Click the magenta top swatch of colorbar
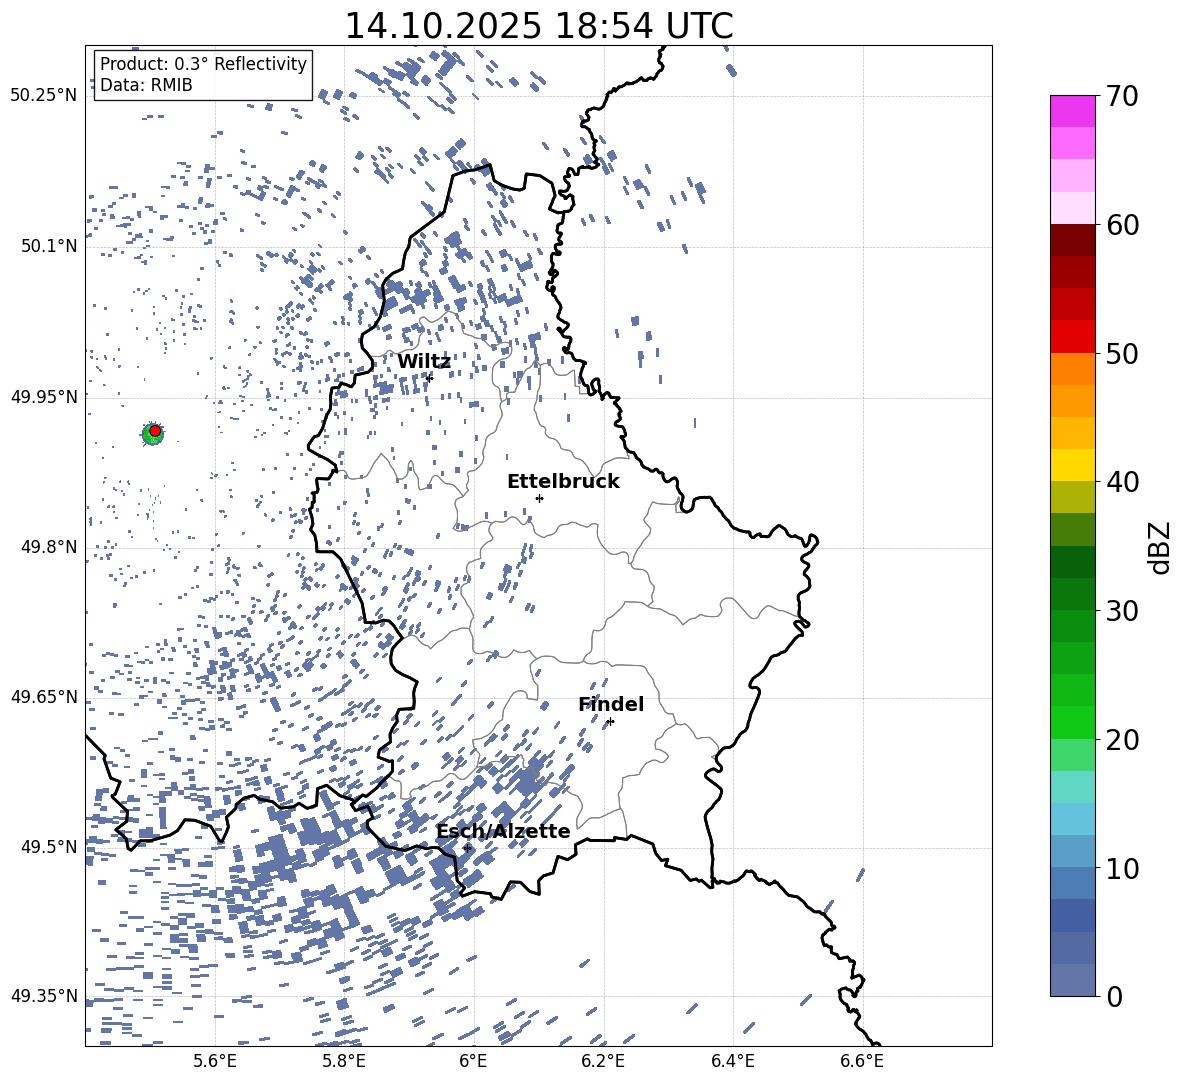The image size is (1184, 1081). coord(1073,112)
